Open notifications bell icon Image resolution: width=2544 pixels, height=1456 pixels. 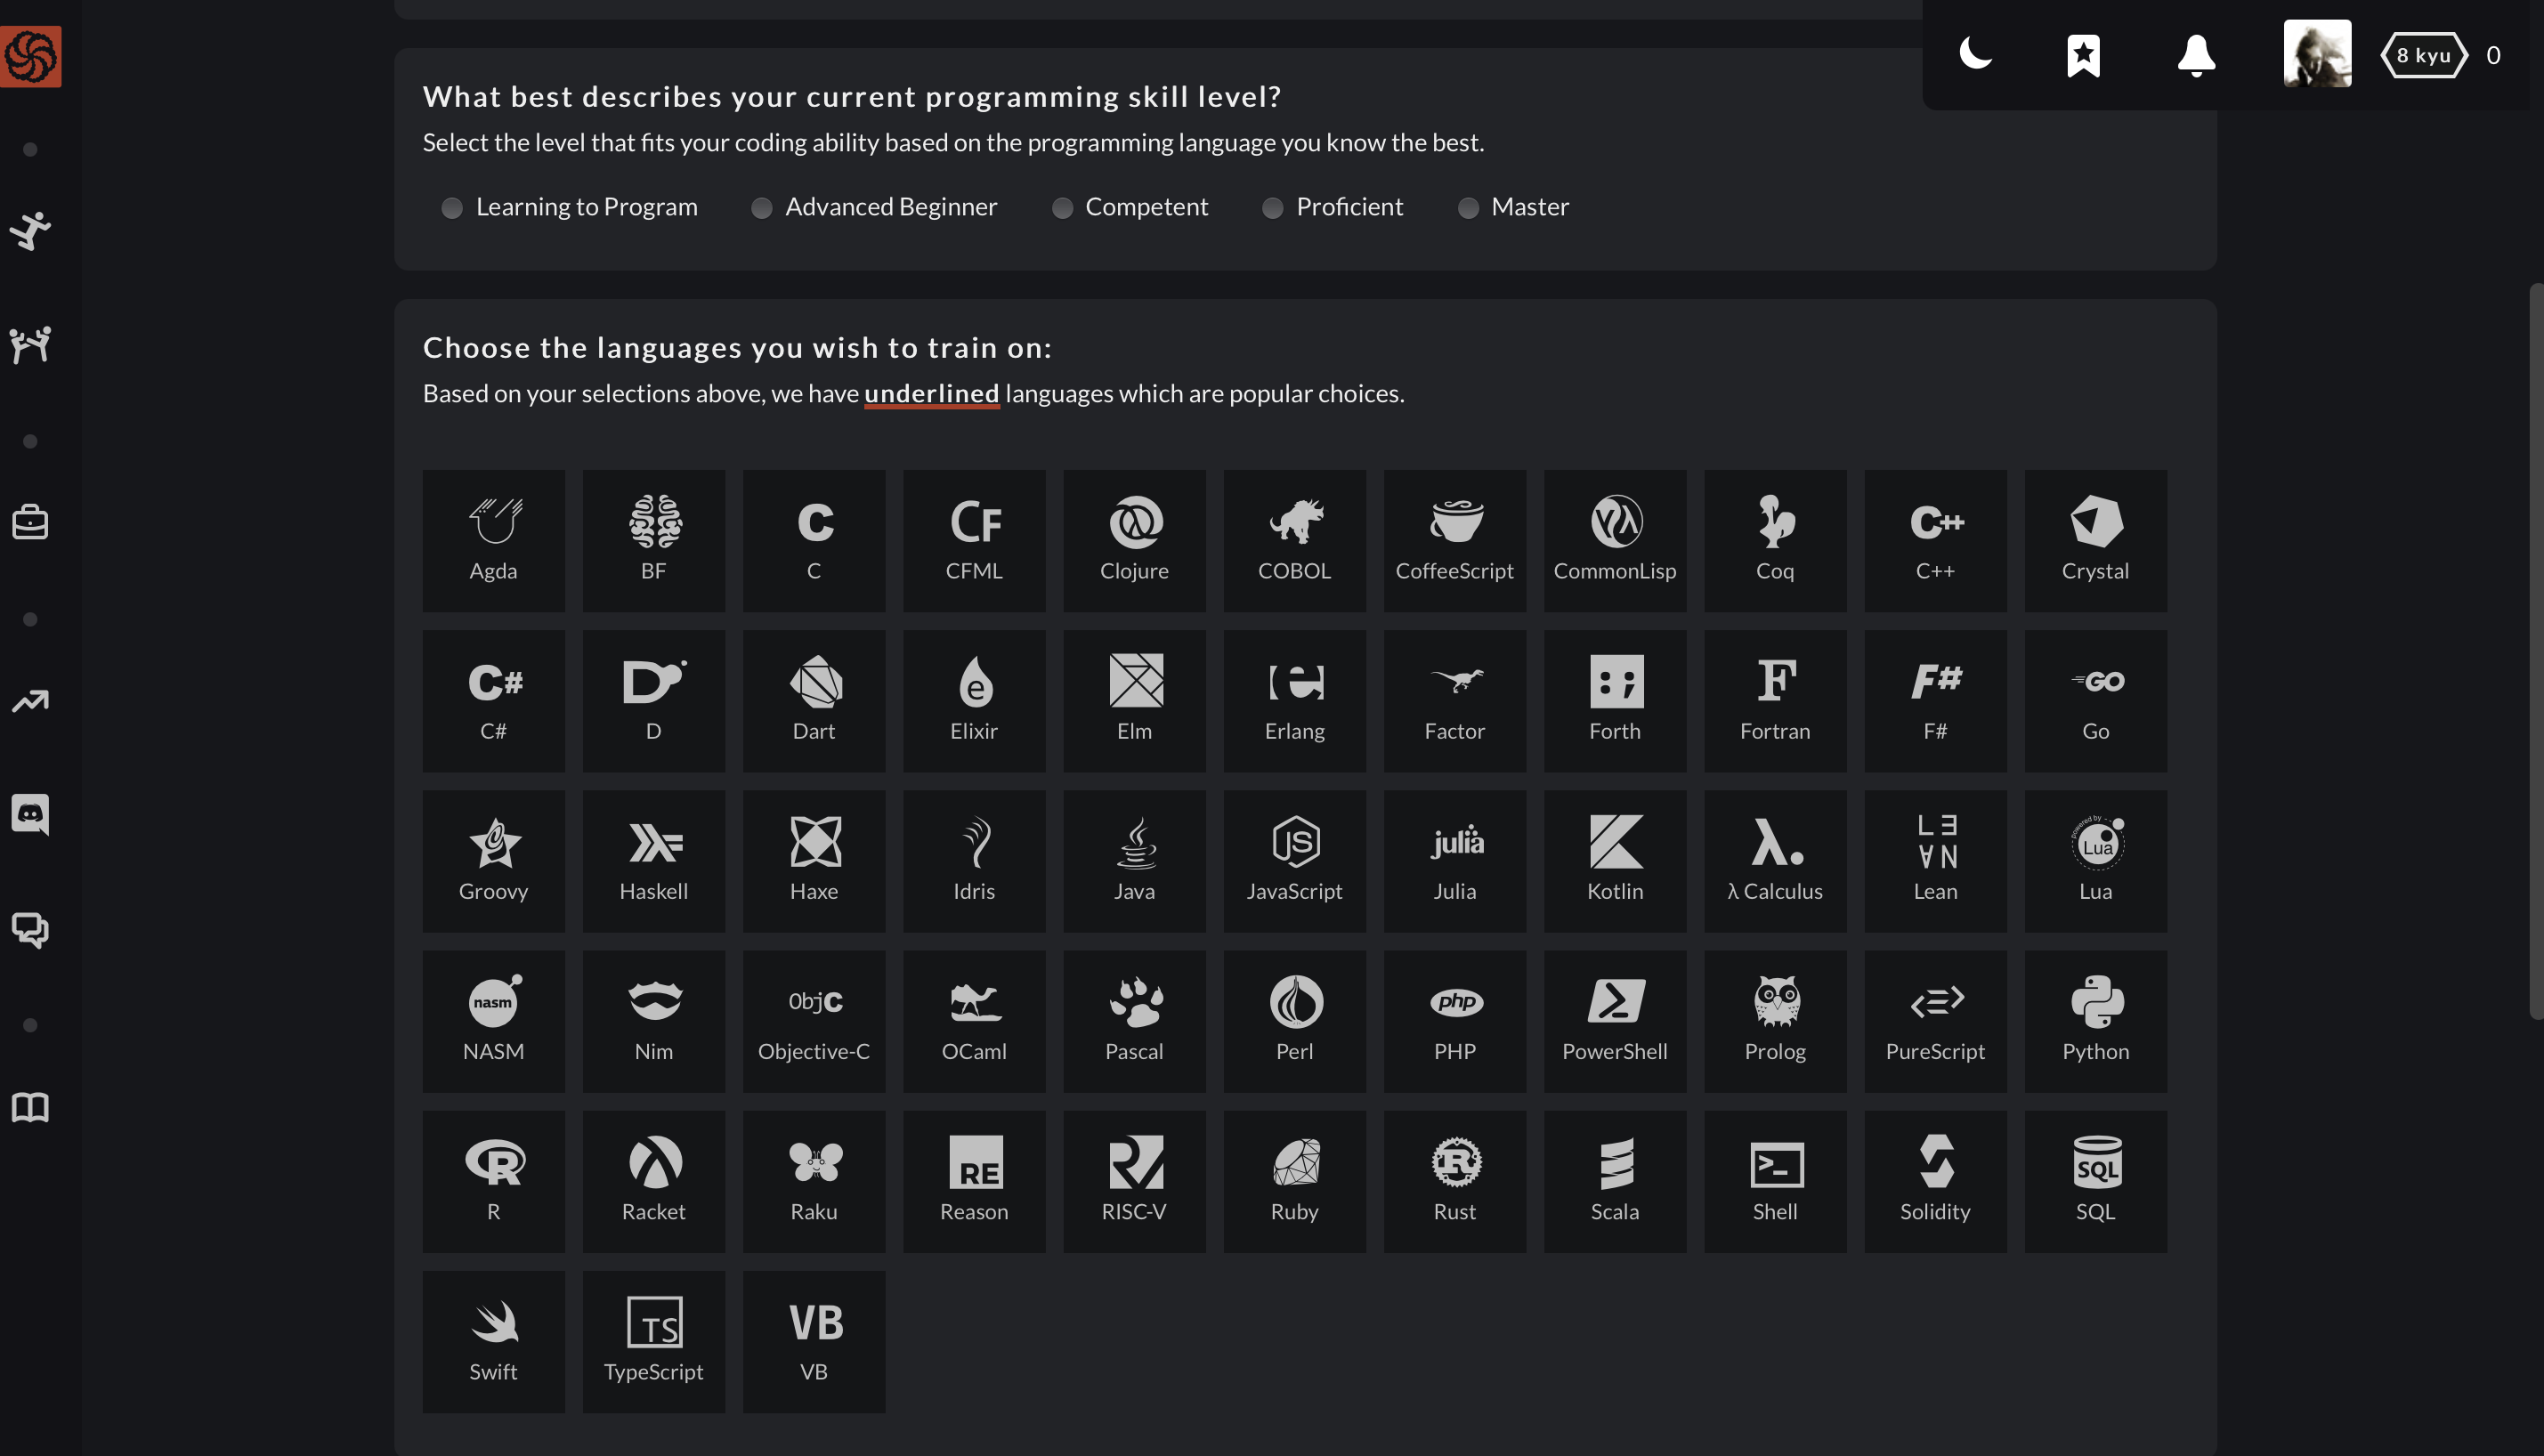(x=2196, y=54)
